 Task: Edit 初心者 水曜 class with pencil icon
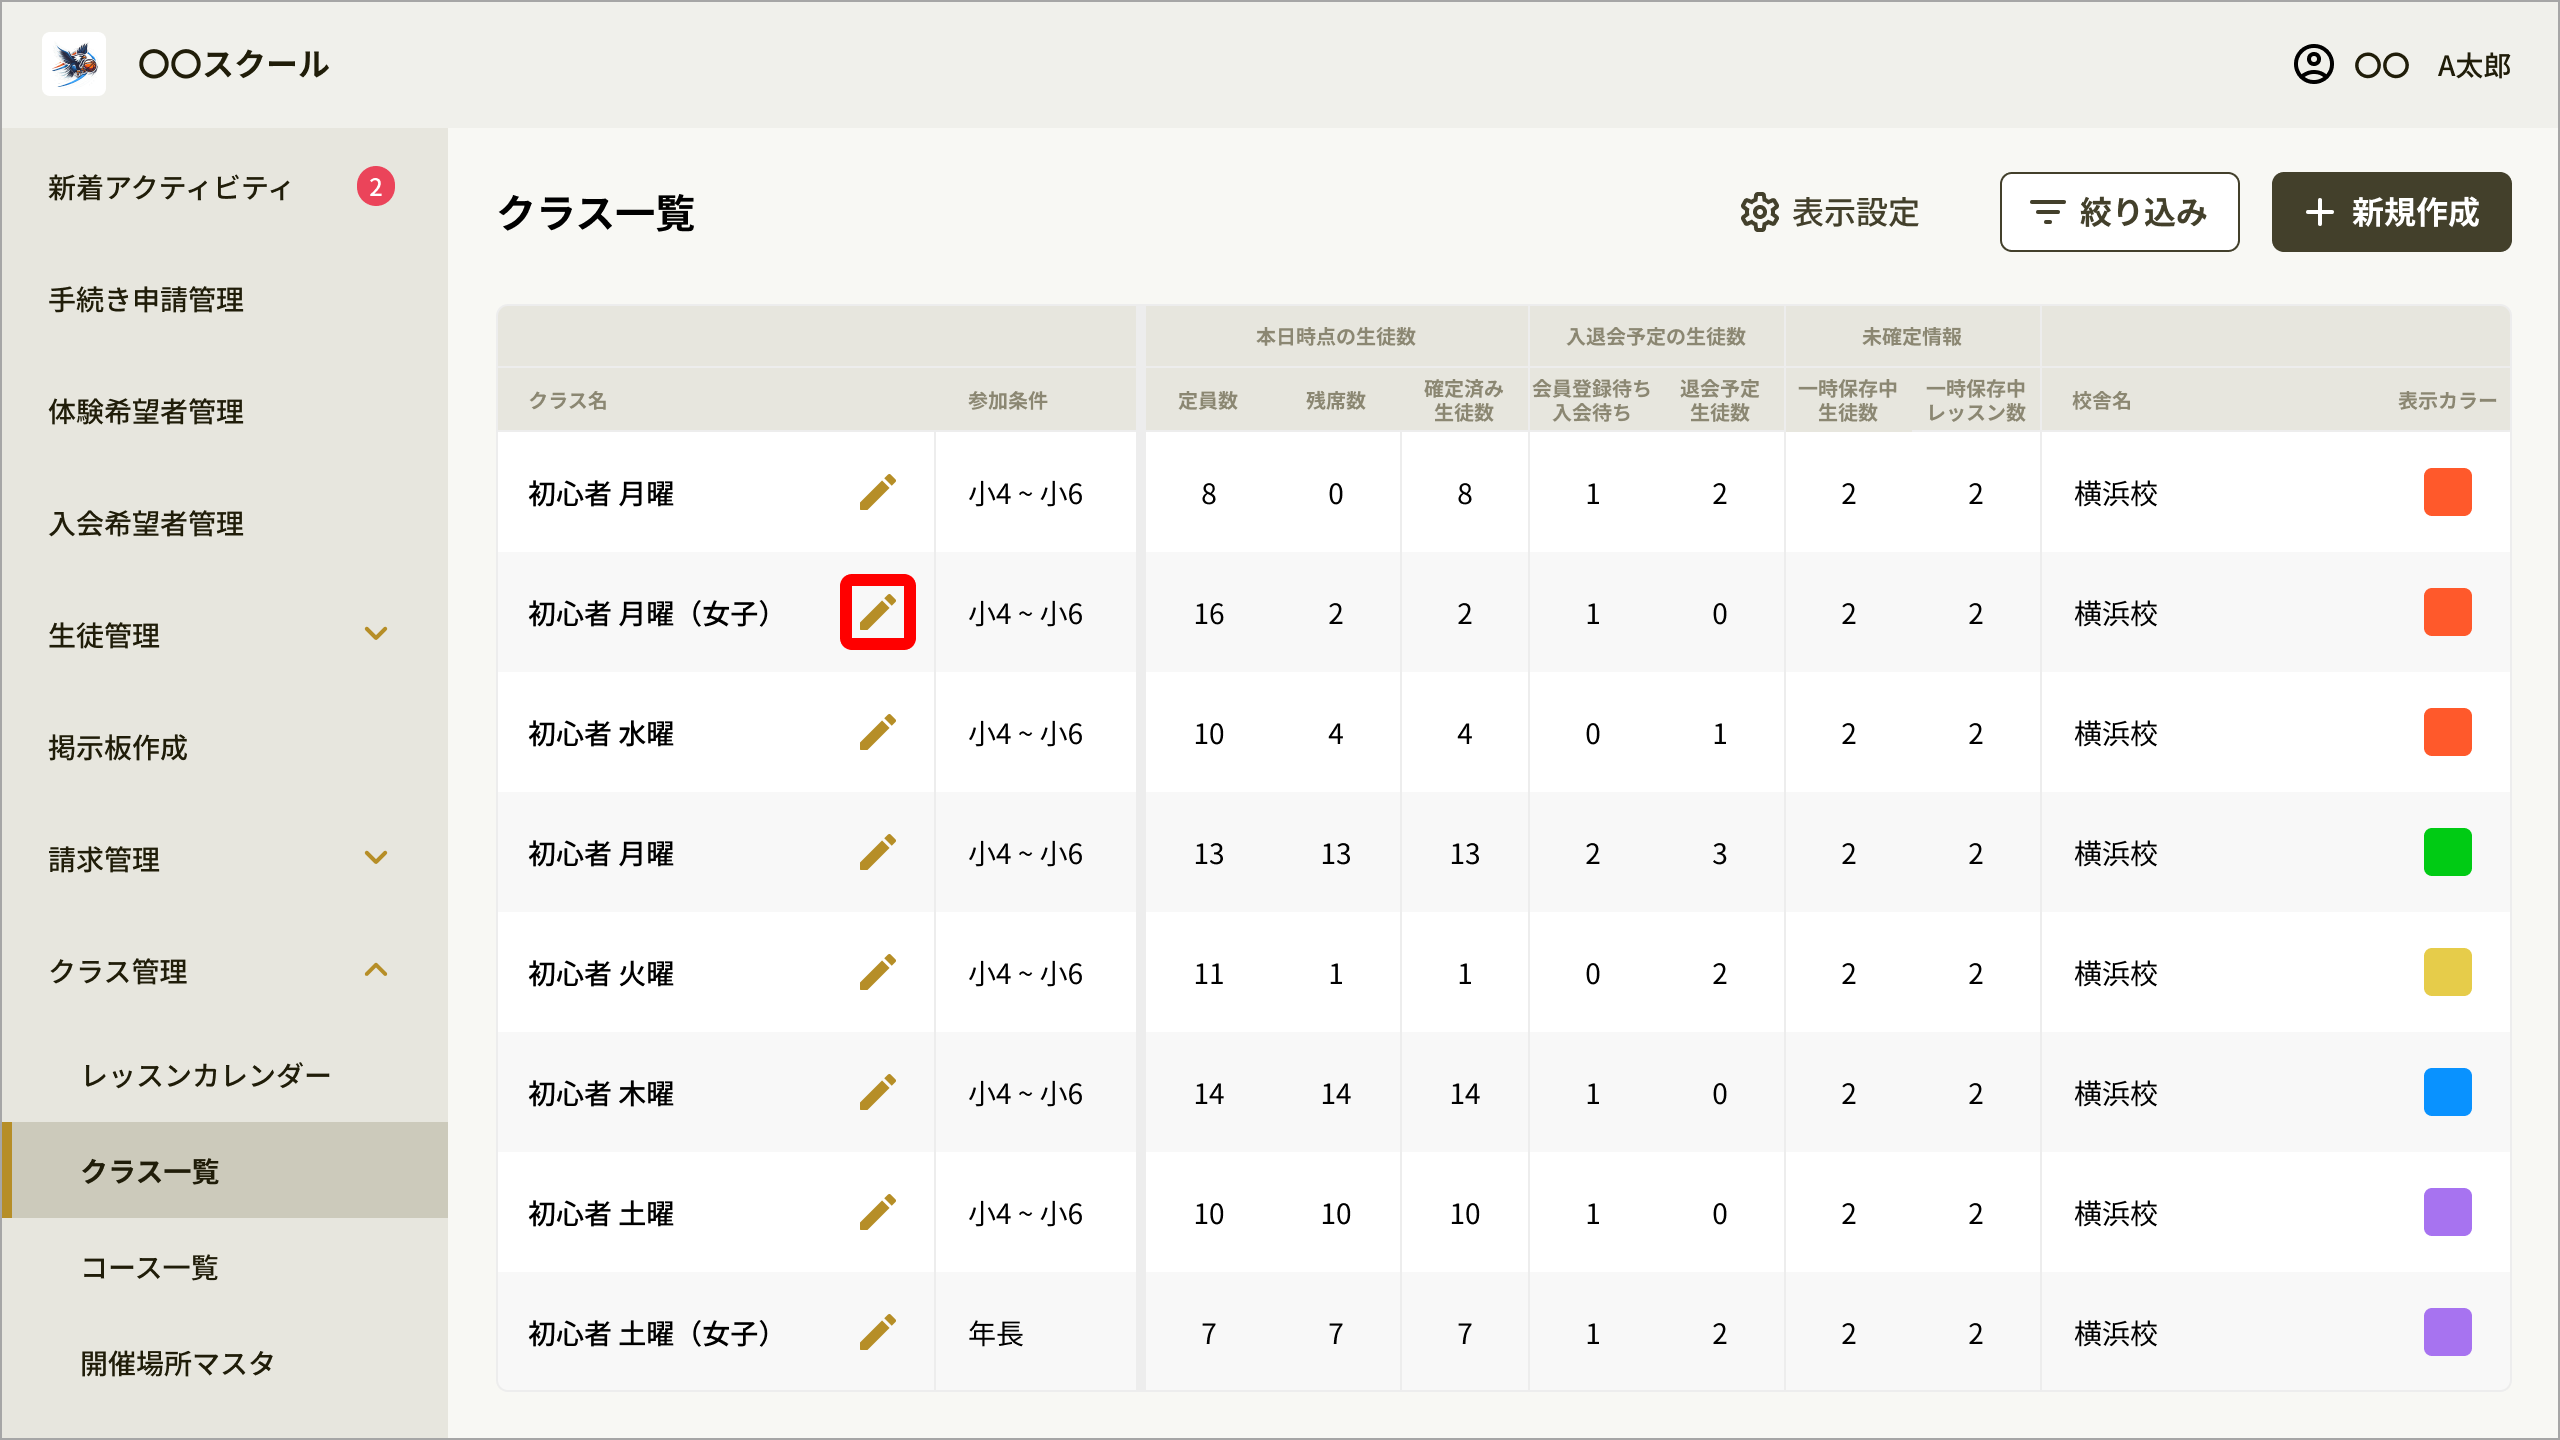point(877,732)
